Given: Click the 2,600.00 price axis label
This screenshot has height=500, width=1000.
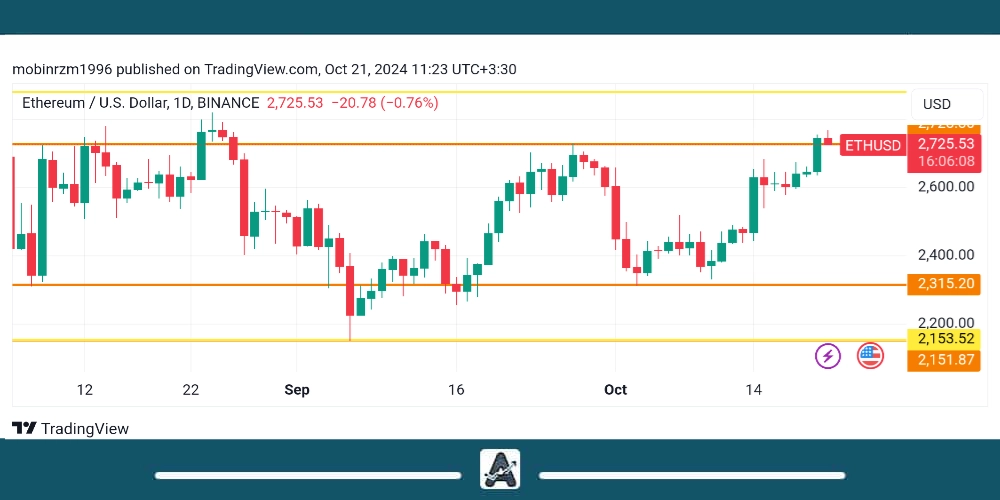Looking at the screenshot, I should [945, 186].
